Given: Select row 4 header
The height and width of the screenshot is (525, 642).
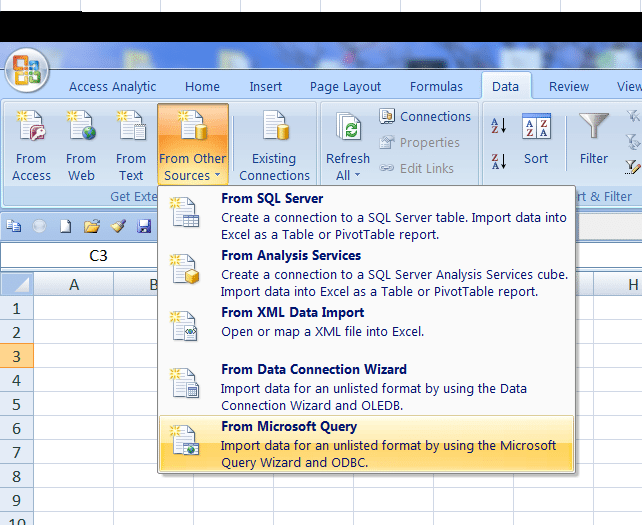Looking at the screenshot, I should point(16,380).
